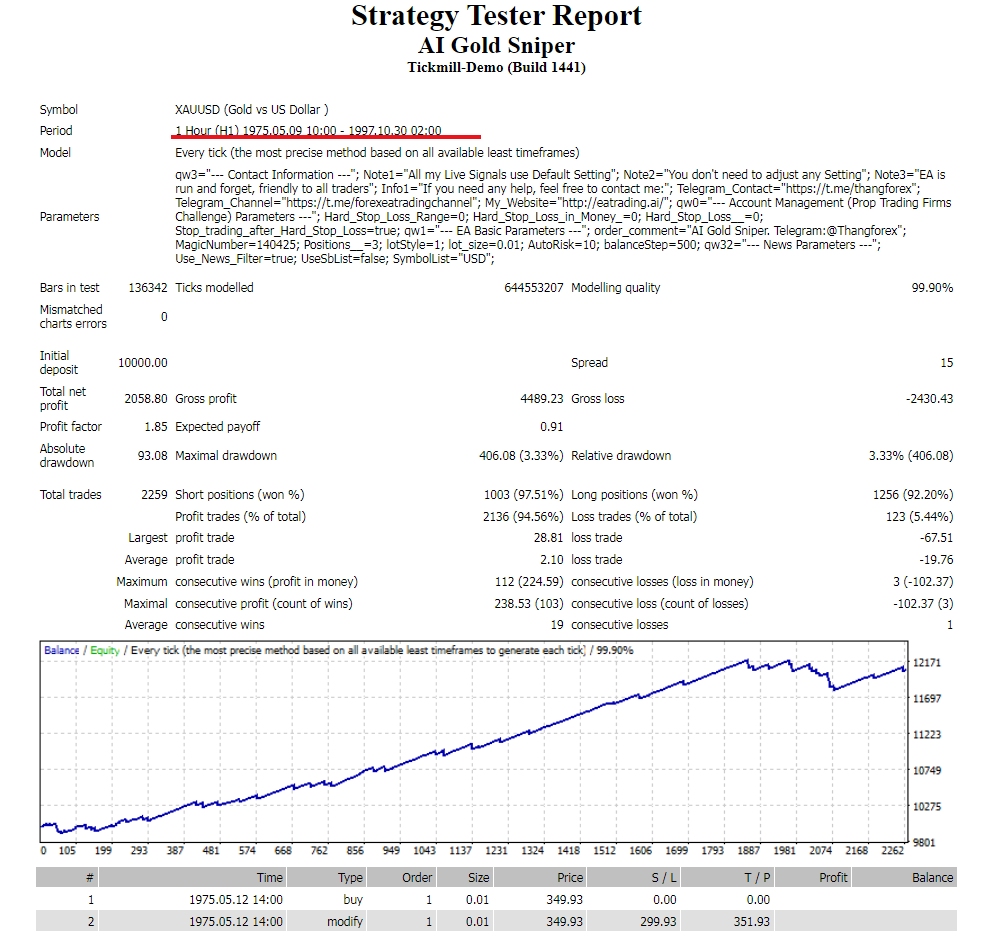Image resolution: width=1005 pixels, height=937 pixels.
Task: Click the Size column header
Action: (478, 877)
